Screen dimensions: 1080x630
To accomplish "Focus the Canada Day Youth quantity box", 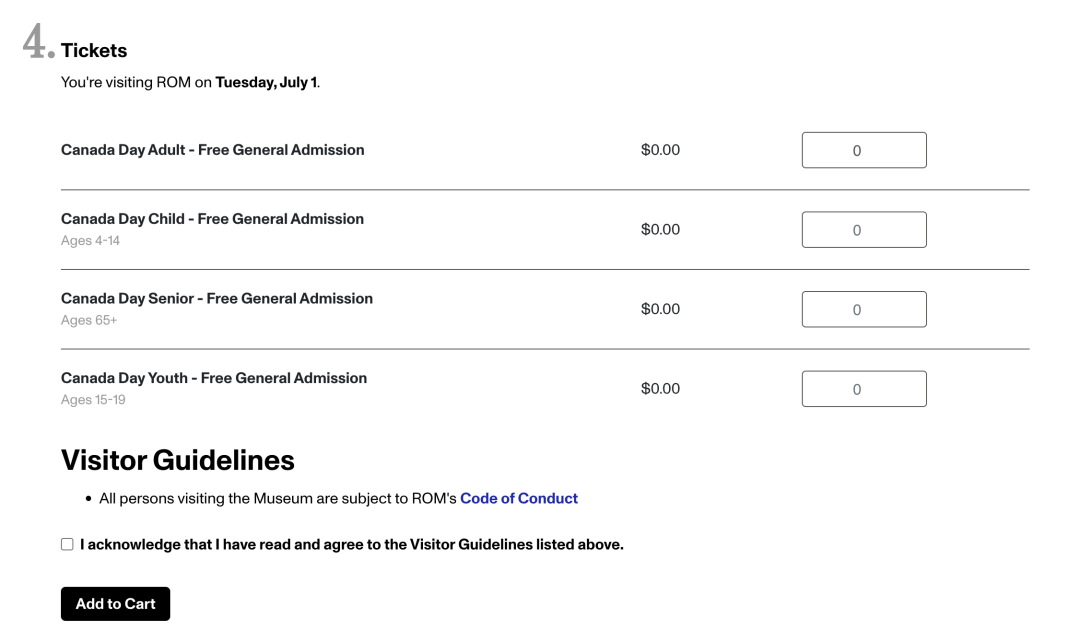I will [864, 389].
